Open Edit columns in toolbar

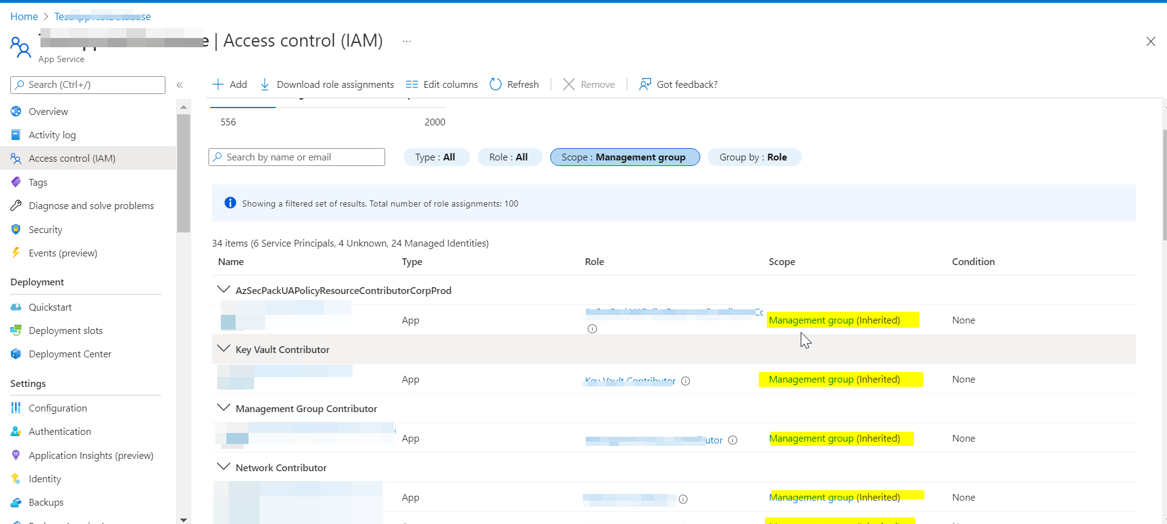tap(442, 85)
